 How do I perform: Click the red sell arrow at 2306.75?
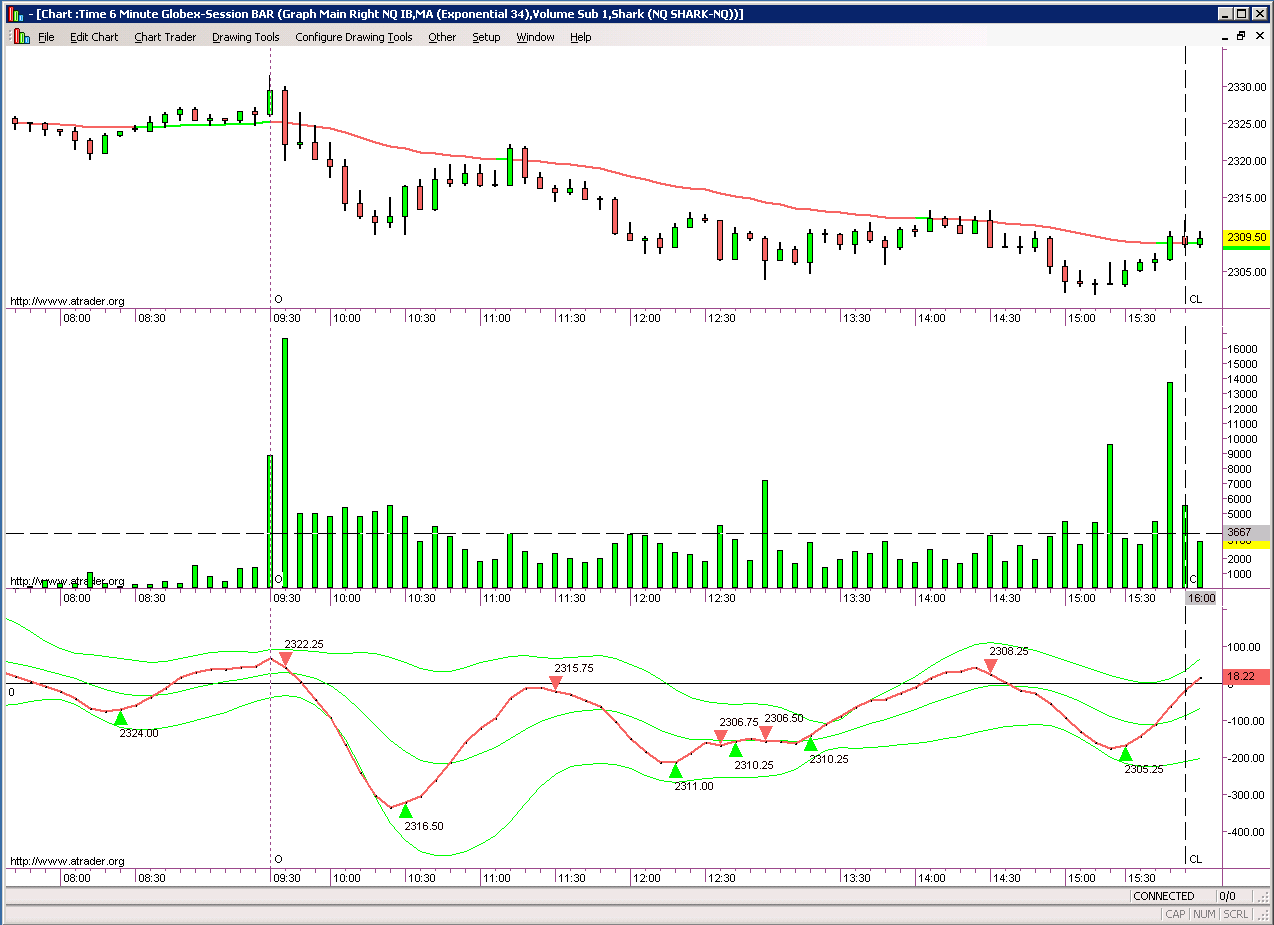click(x=720, y=737)
